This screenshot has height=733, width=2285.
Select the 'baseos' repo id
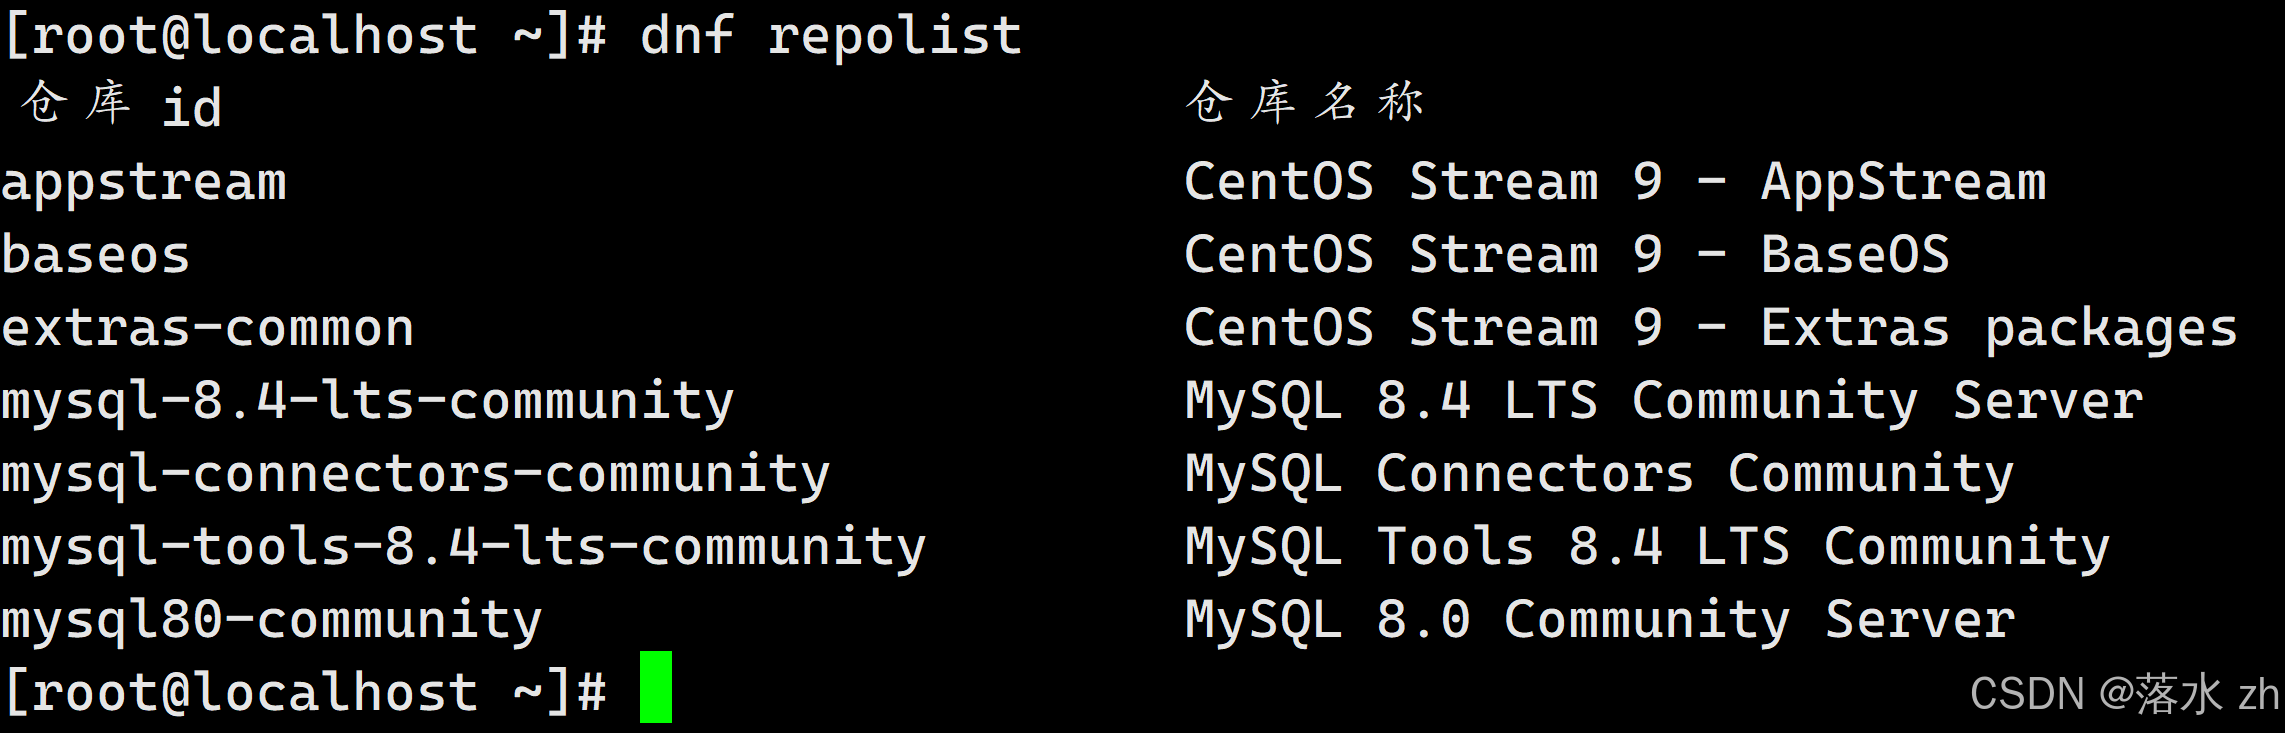tap(96, 256)
